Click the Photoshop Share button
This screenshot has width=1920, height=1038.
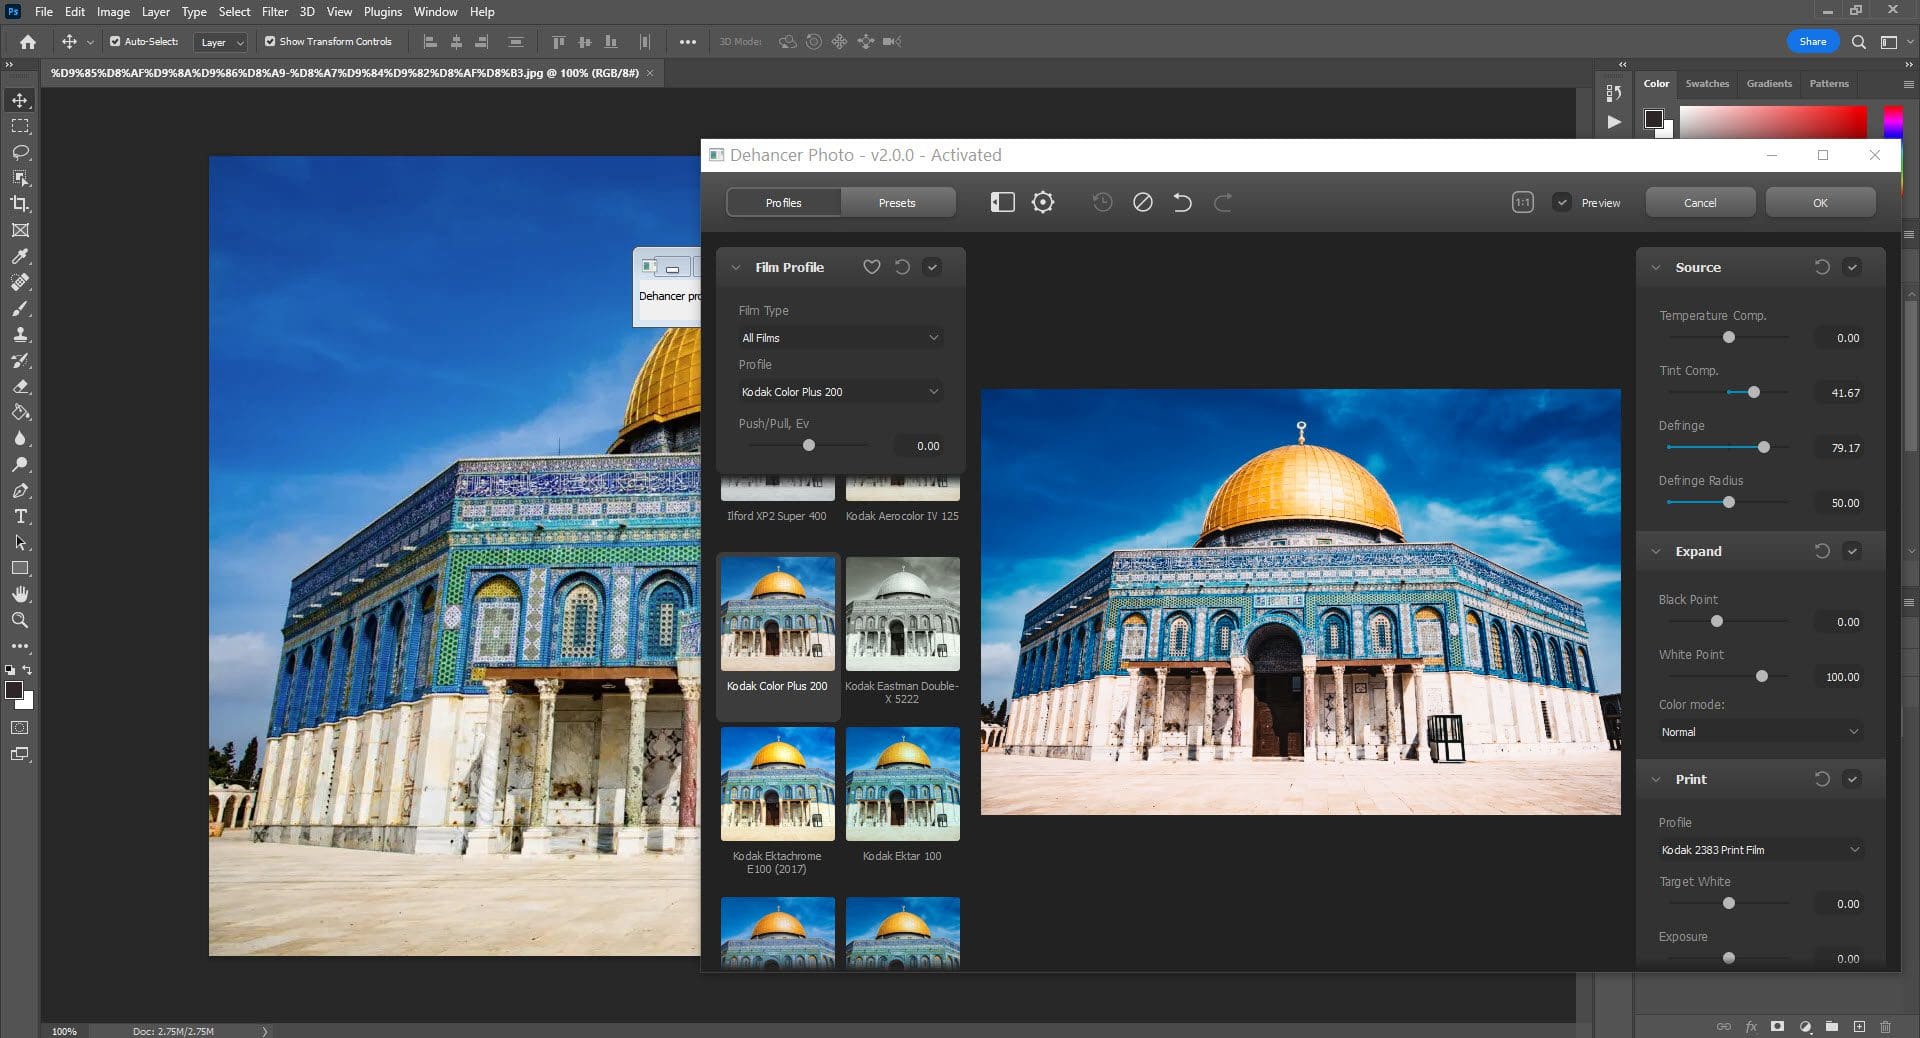[1812, 42]
